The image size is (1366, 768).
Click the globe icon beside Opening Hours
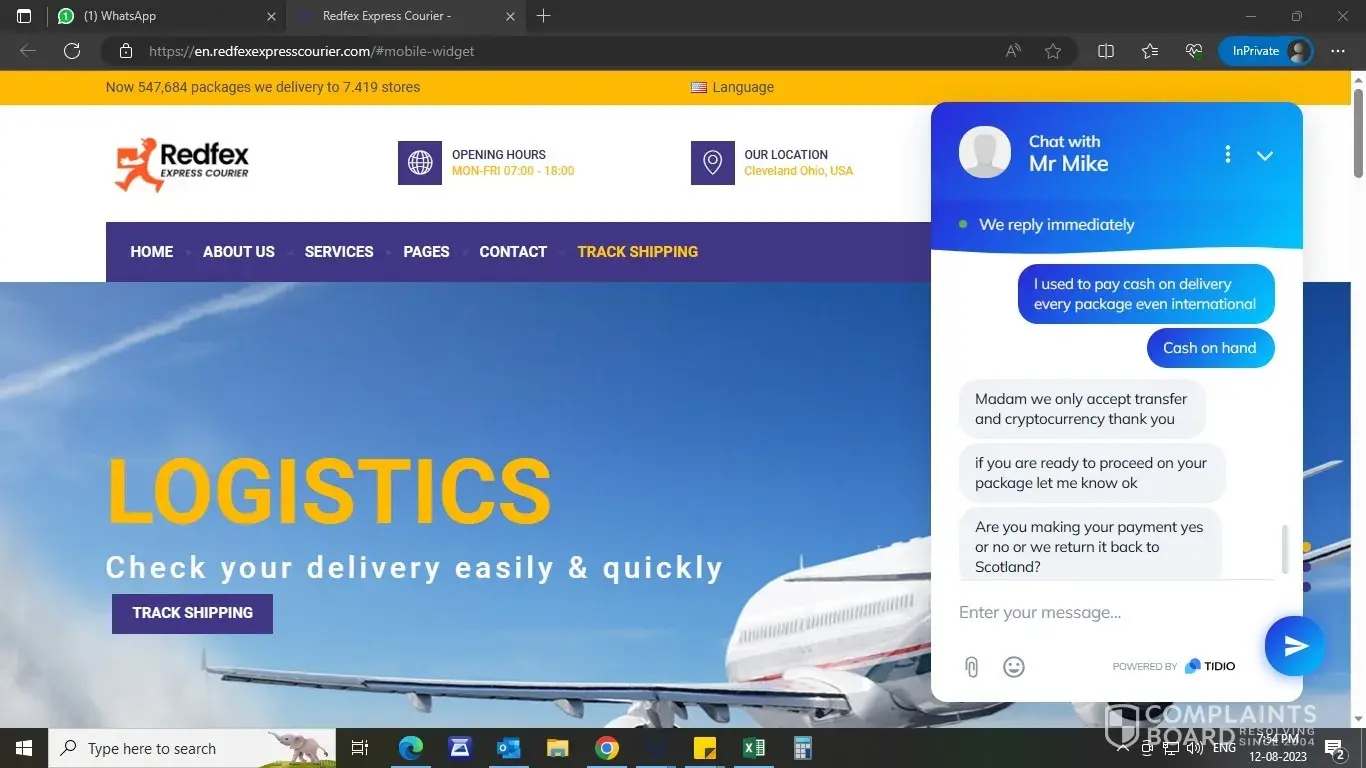pyautogui.click(x=420, y=163)
